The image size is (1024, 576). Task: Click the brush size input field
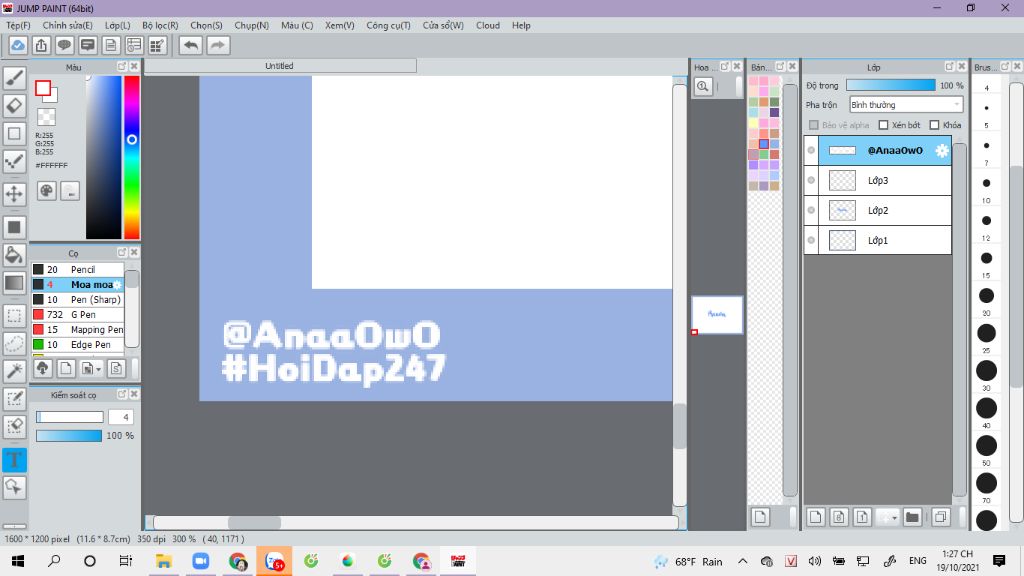[121, 417]
